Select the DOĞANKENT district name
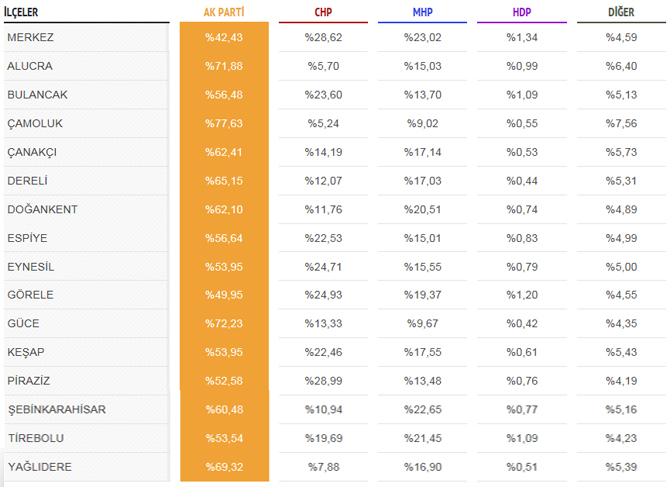Viewport: 670px width, 487px height. [42, 209]
